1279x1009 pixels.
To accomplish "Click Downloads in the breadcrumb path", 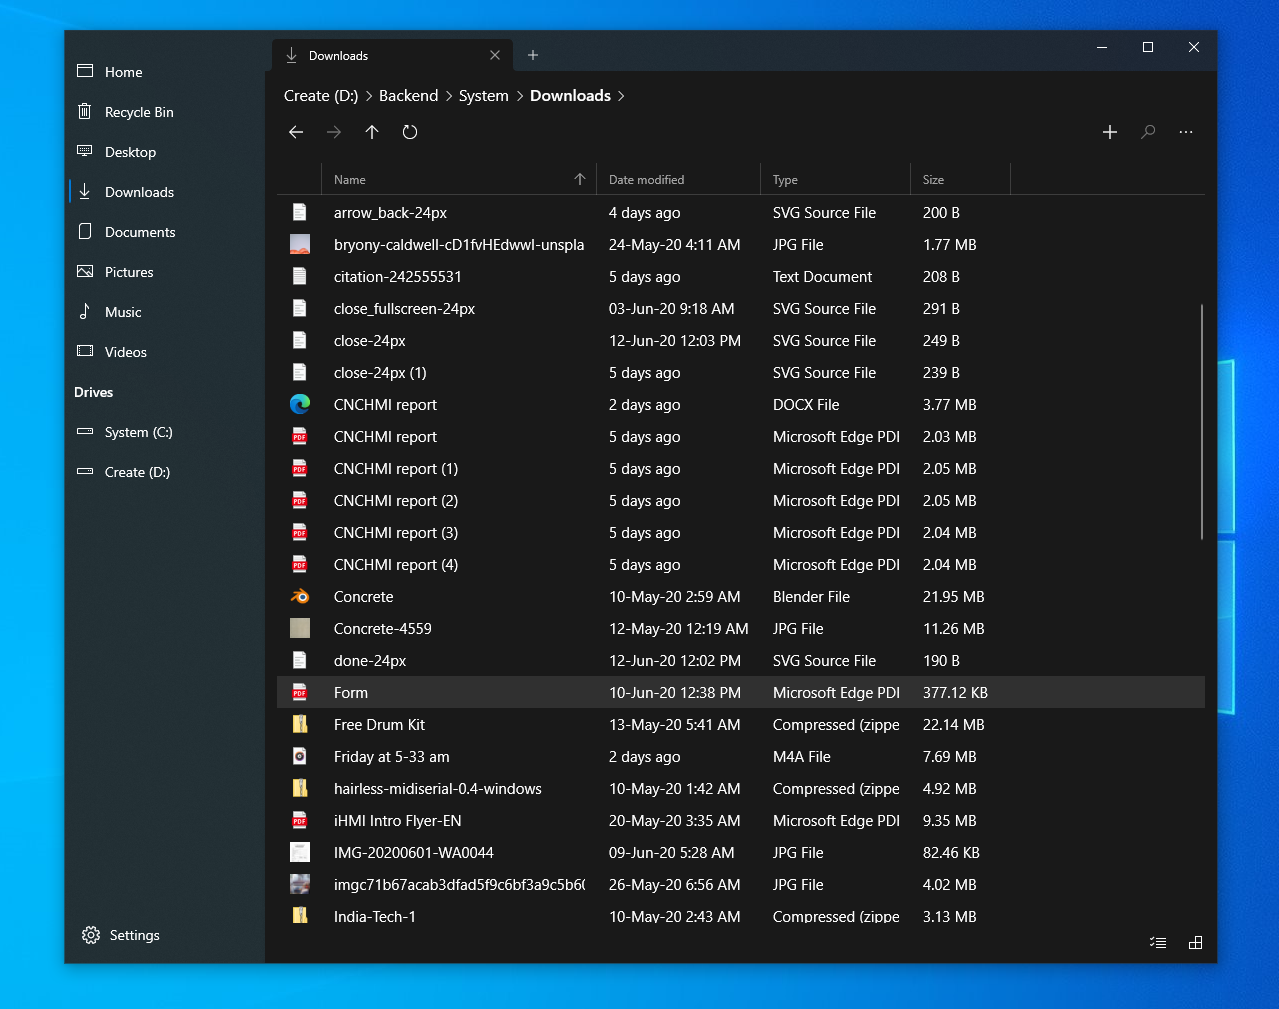I will pyautogui.click(x=570, y=96).
